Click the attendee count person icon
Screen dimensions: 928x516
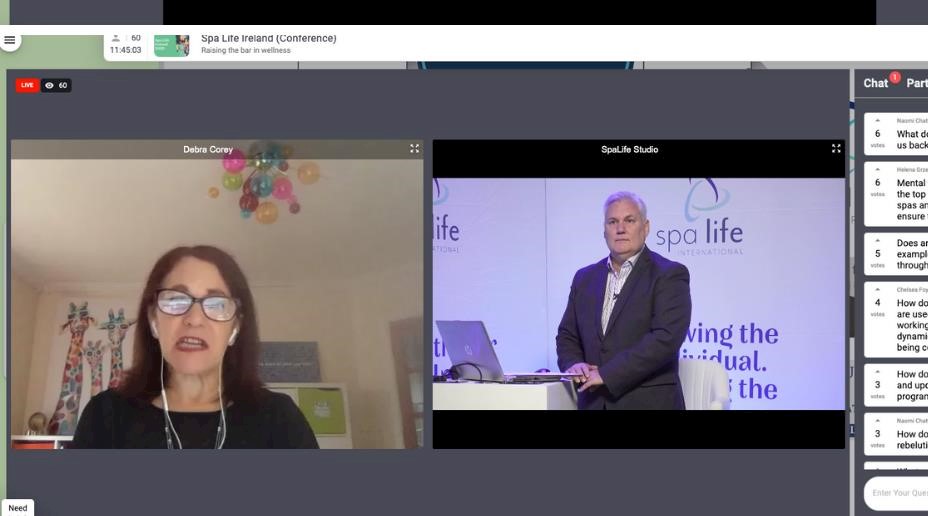pyautogui.click(x=116, y=38)
